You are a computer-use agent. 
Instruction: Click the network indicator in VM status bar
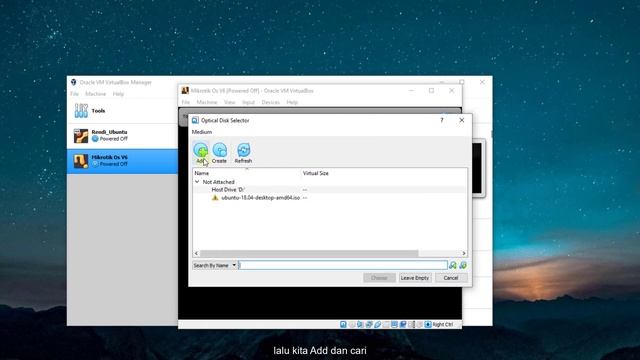369,324
